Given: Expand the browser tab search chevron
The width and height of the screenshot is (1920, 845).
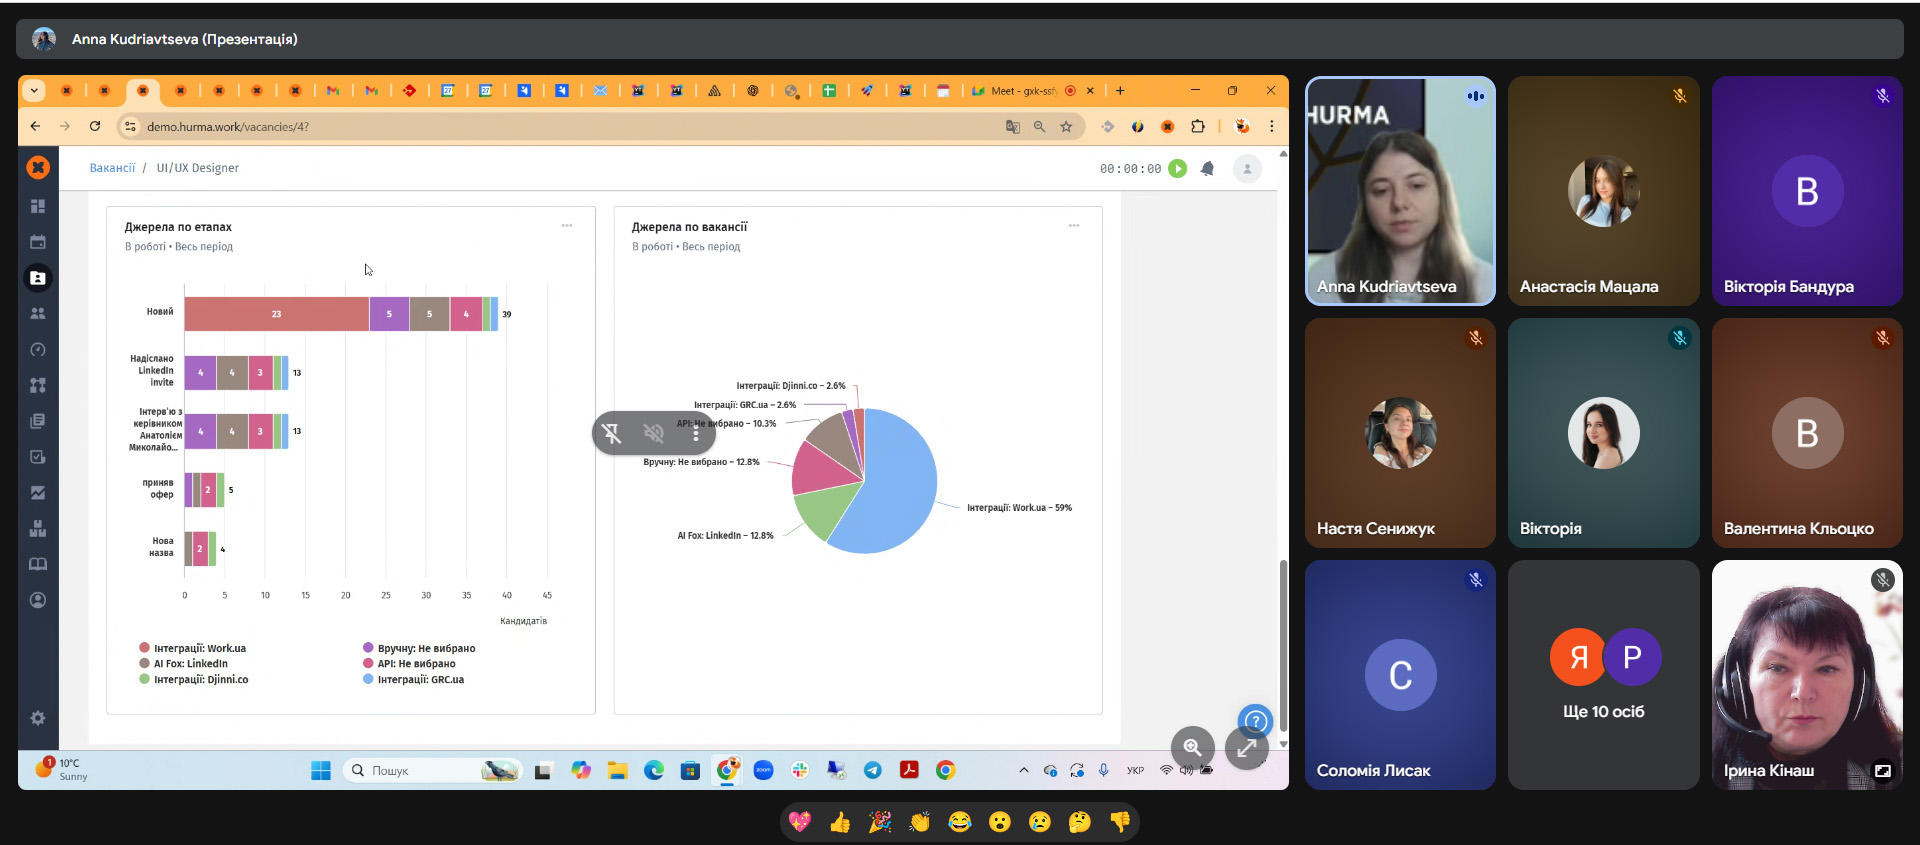Looking at the screenshot, I should 34,91.
